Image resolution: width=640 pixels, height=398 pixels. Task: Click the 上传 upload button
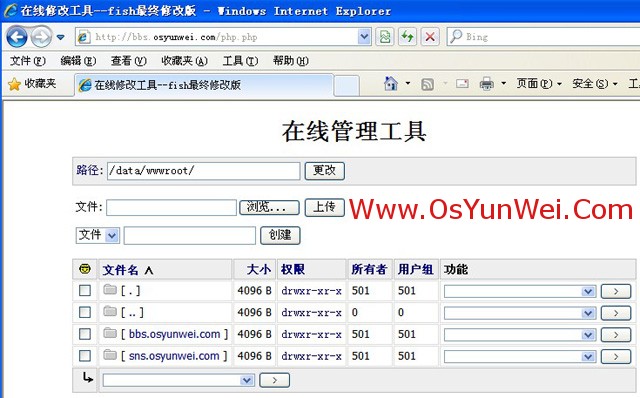pos(324,207)
